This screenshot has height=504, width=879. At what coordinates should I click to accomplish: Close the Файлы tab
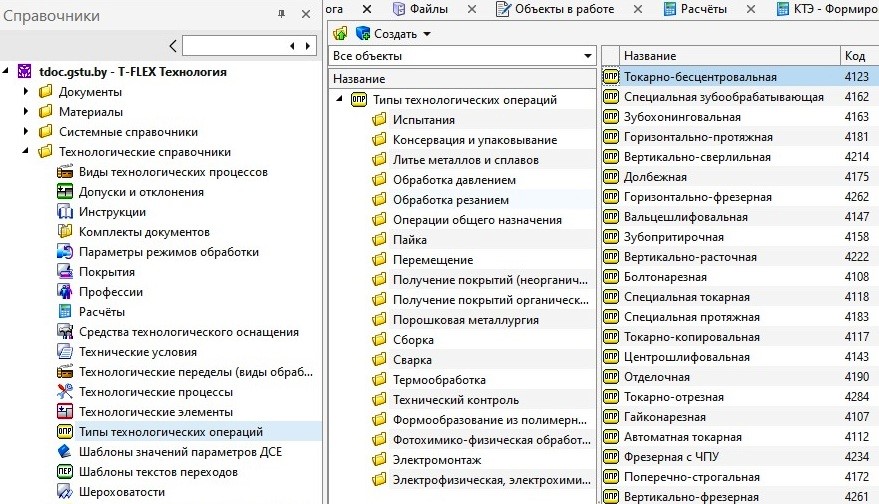pyautogui.click(x=472, y=9)
